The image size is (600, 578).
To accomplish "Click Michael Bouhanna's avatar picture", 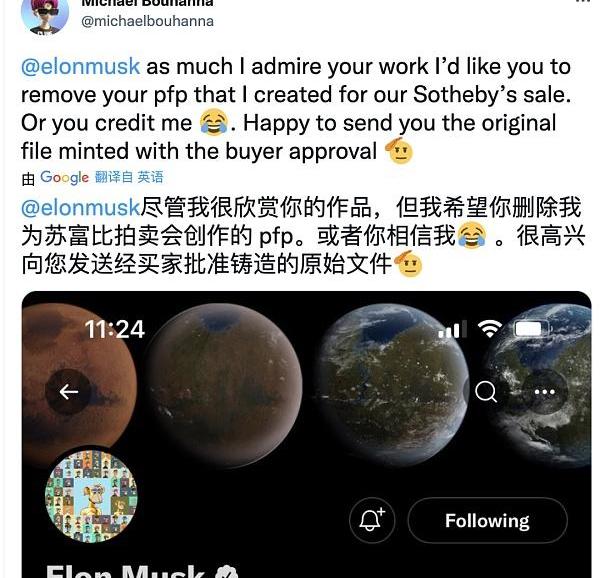I will tap(45, 15).
